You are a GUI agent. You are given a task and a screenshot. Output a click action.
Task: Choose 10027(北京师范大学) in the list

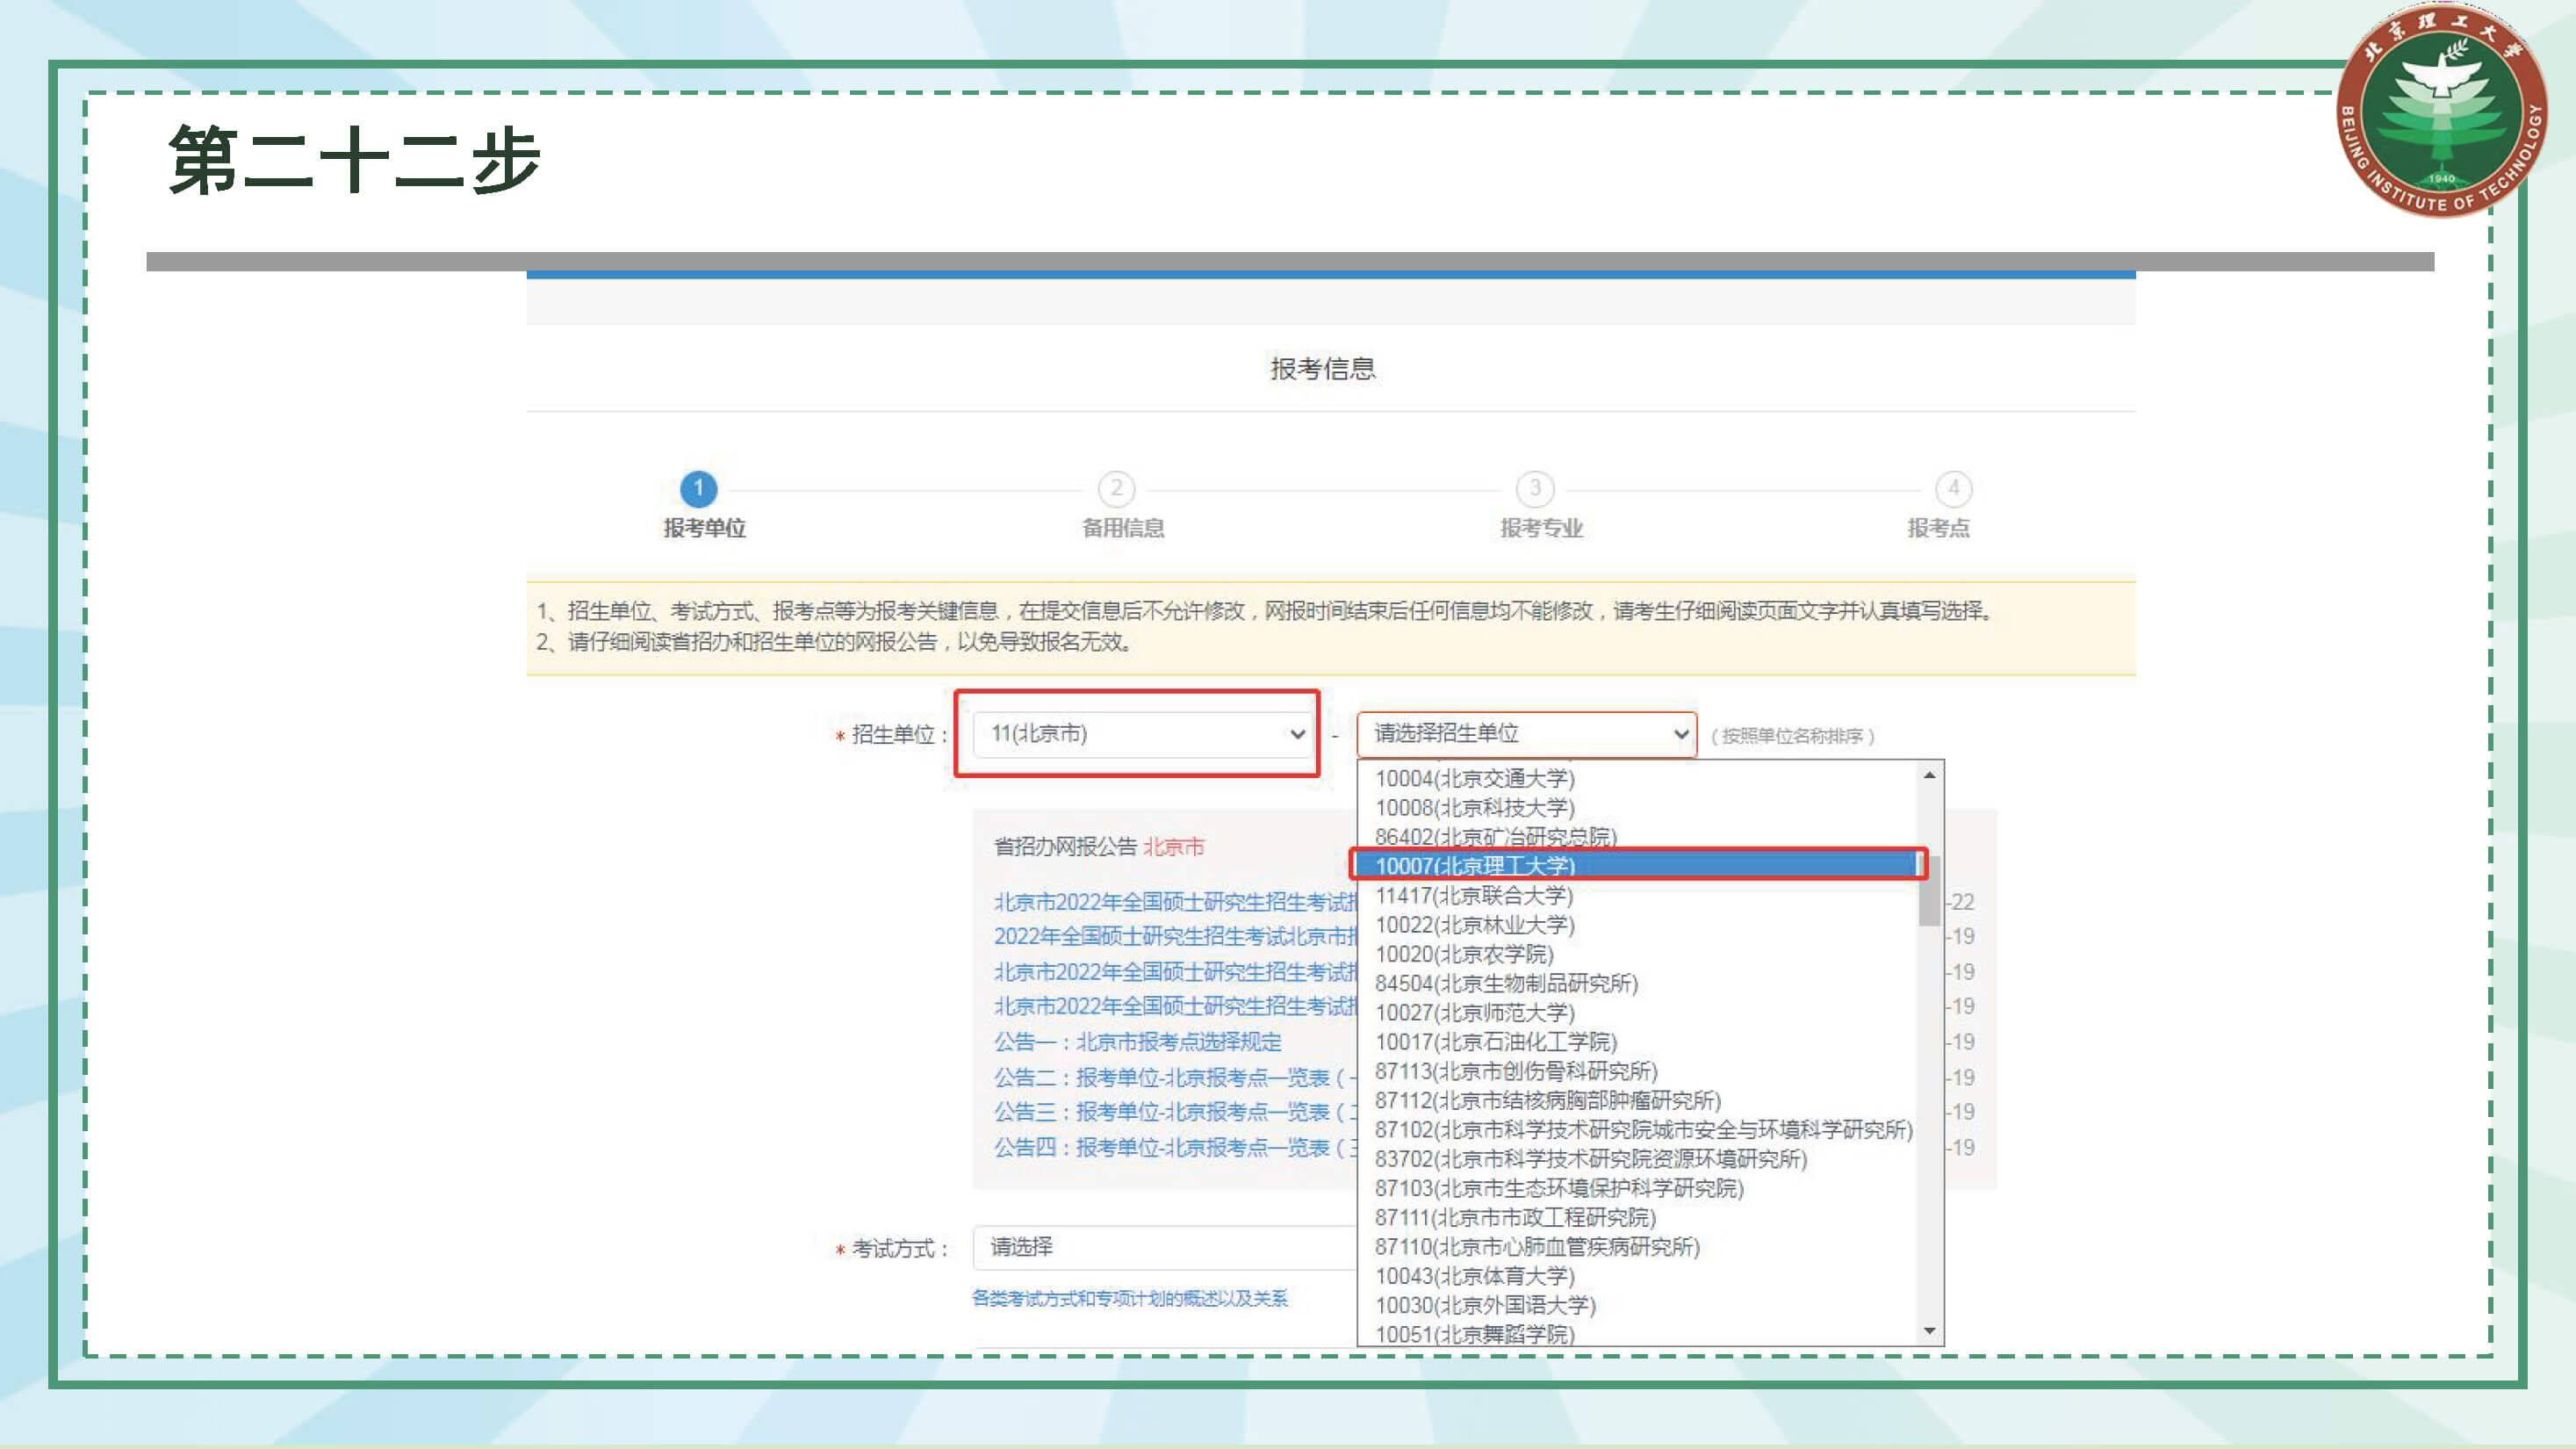[1475, 1012]
